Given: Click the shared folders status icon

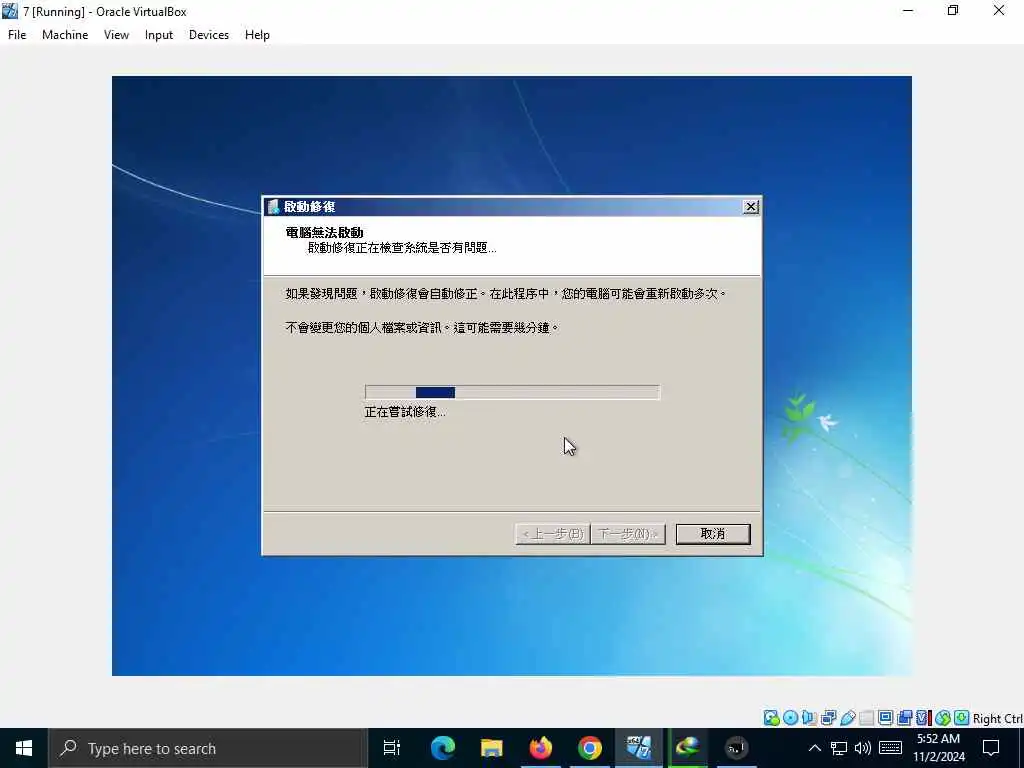Looking at the screenshot, I should click(867, 718).
